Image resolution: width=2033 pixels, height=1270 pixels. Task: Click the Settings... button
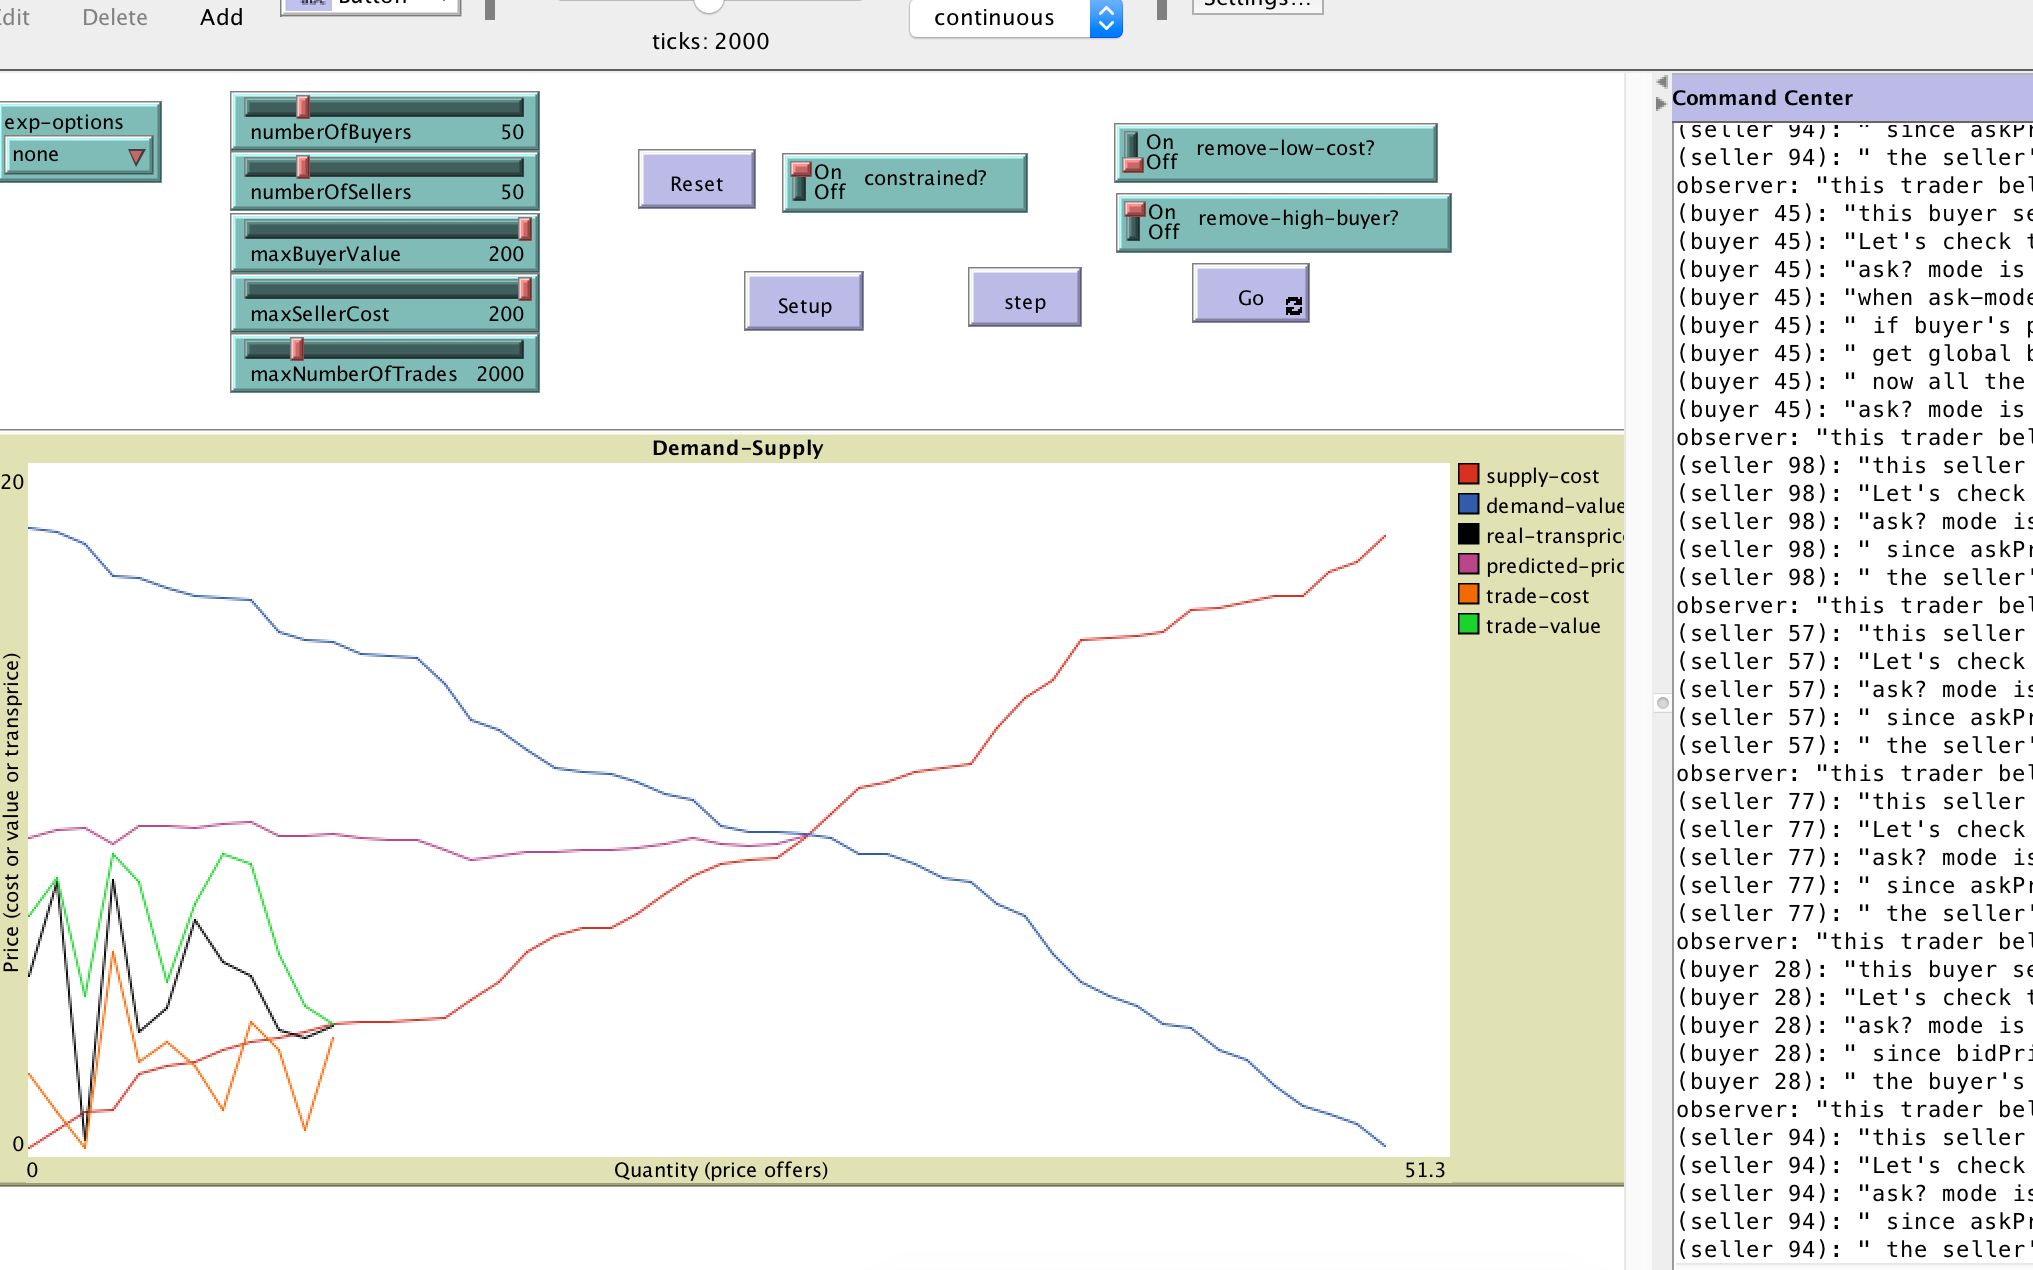1257,5
